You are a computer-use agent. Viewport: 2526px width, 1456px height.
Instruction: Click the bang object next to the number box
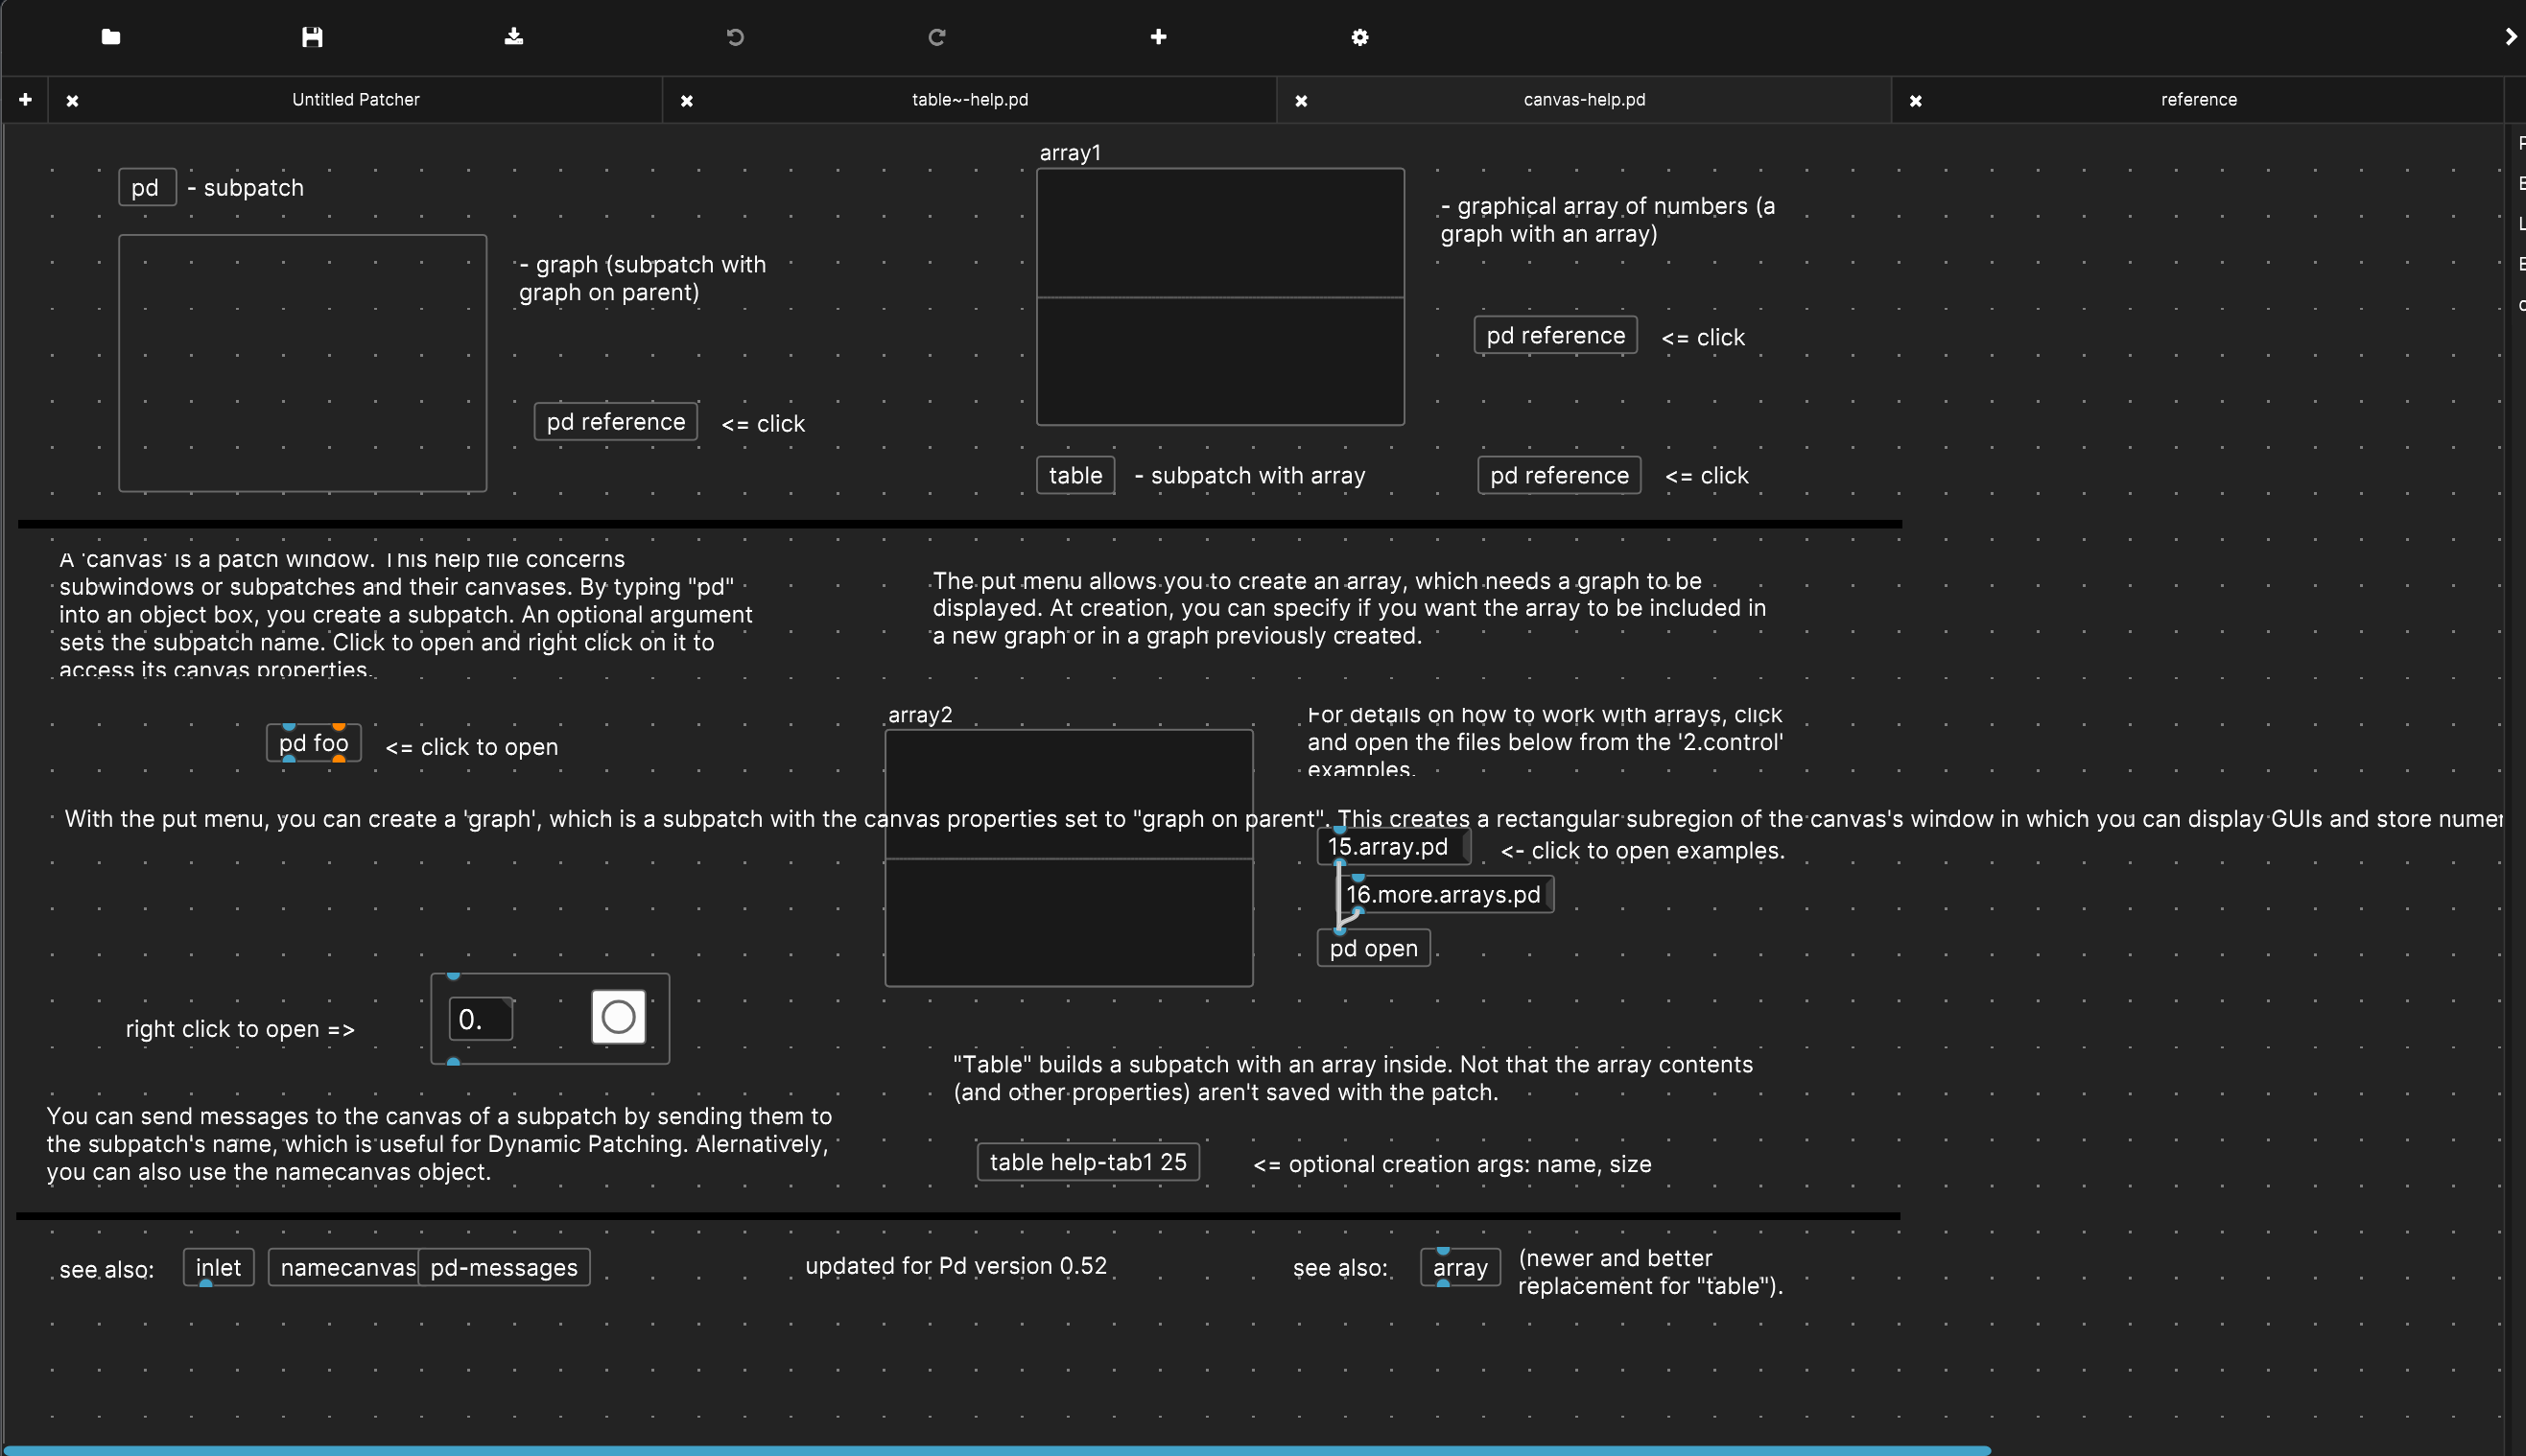(617, 1016)
